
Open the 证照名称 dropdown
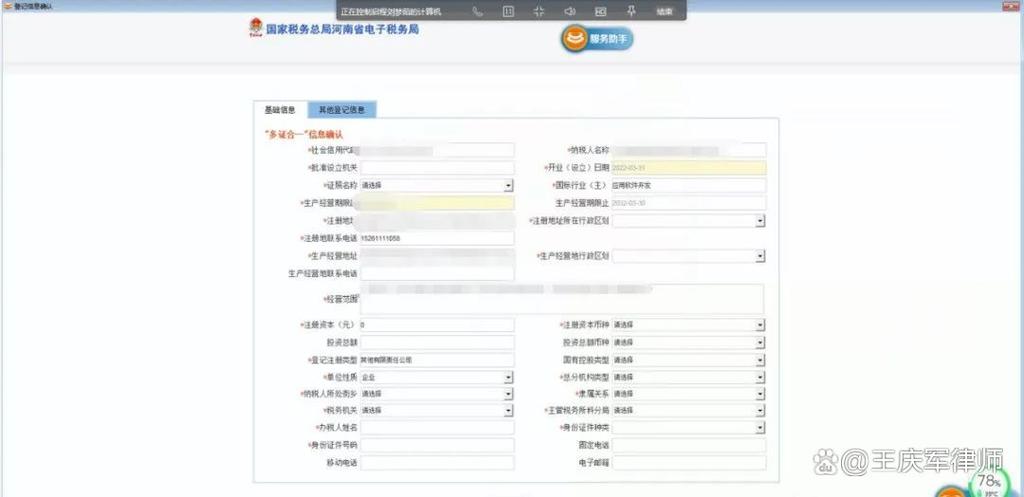pyautogui.click(x=437, y=185)
